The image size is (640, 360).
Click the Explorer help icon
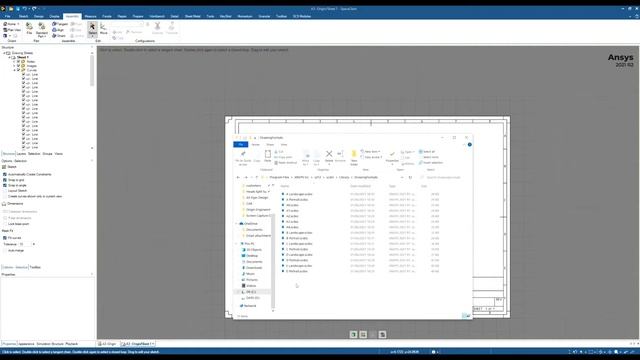(470, 144)
